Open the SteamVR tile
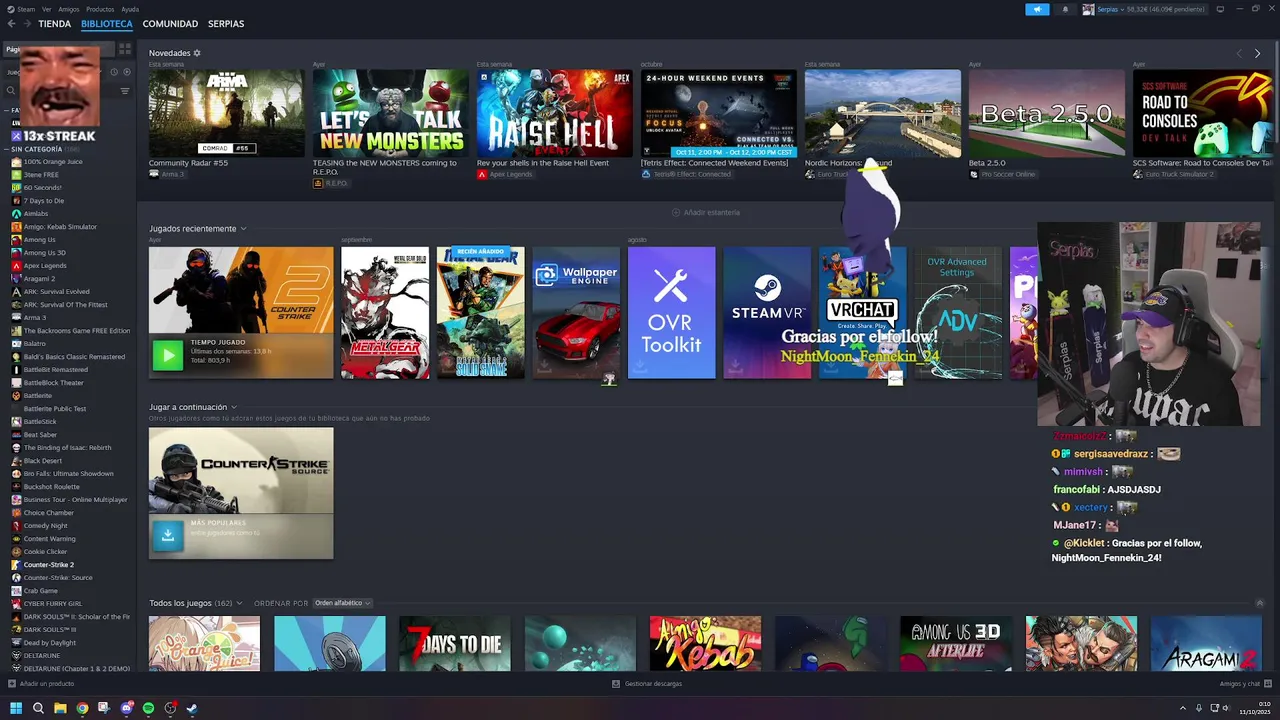Screen dimensions: 1280x720 767,313
